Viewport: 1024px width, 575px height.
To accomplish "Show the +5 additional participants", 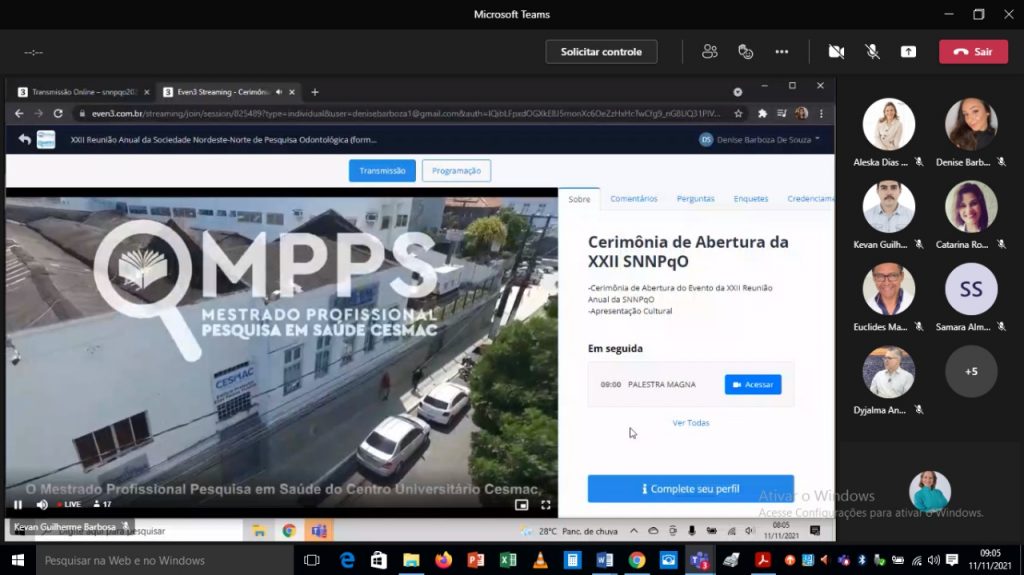I will tap(971, 371).
